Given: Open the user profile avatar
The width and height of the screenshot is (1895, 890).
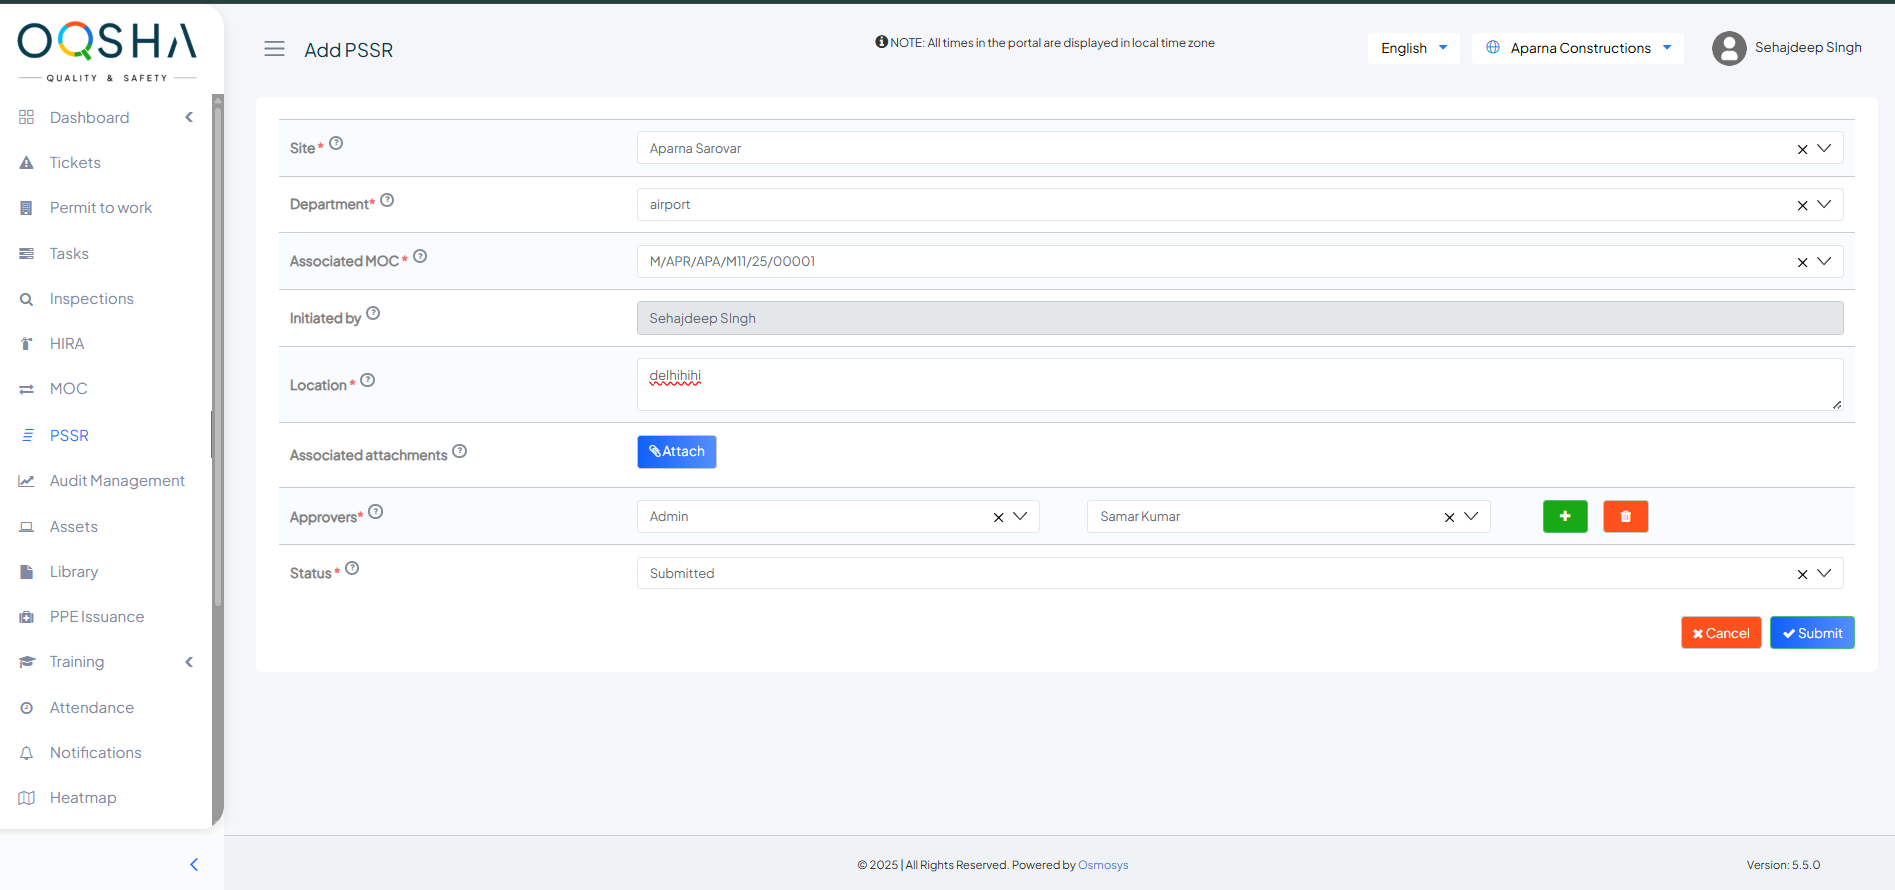Looking at the screenshot, I should [1728, 48].
